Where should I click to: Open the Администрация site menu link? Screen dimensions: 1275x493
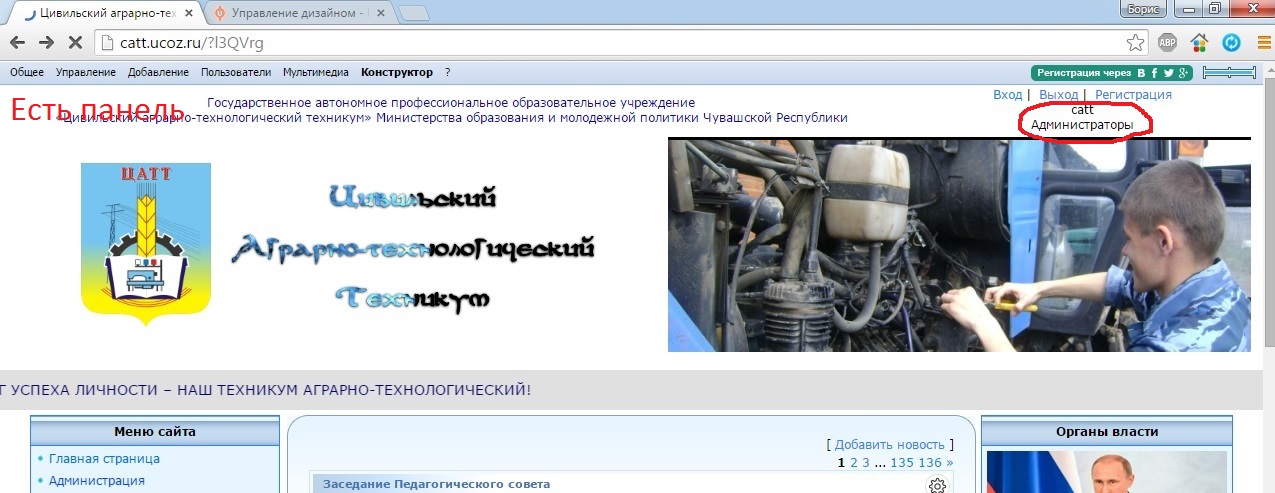[x=96, y=481]
